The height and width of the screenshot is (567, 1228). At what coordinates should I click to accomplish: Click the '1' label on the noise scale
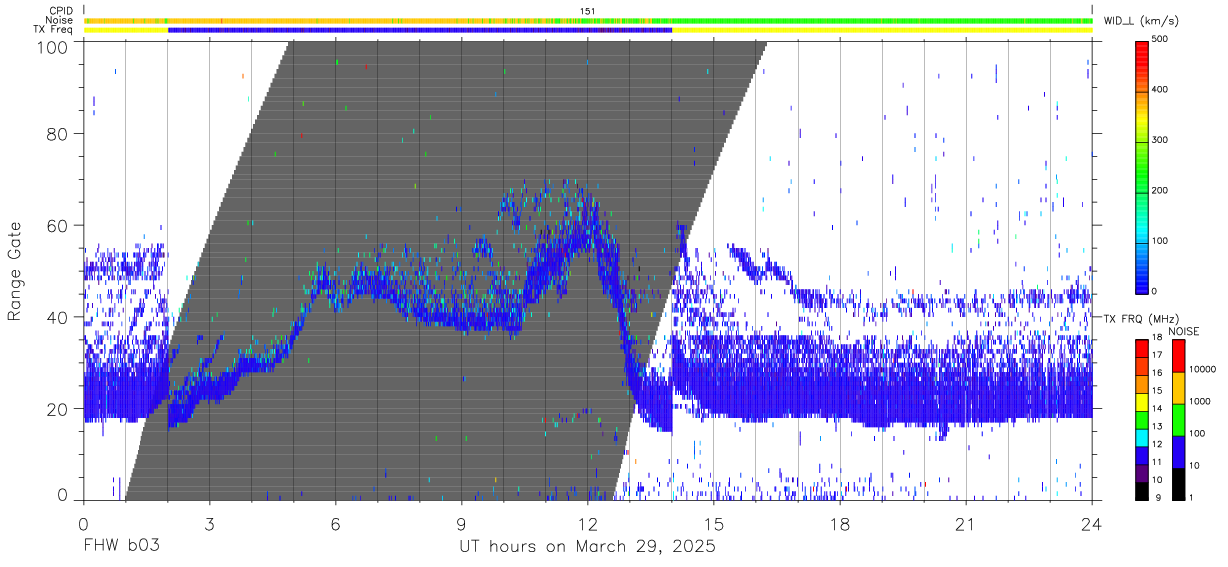pos(1191,497)
